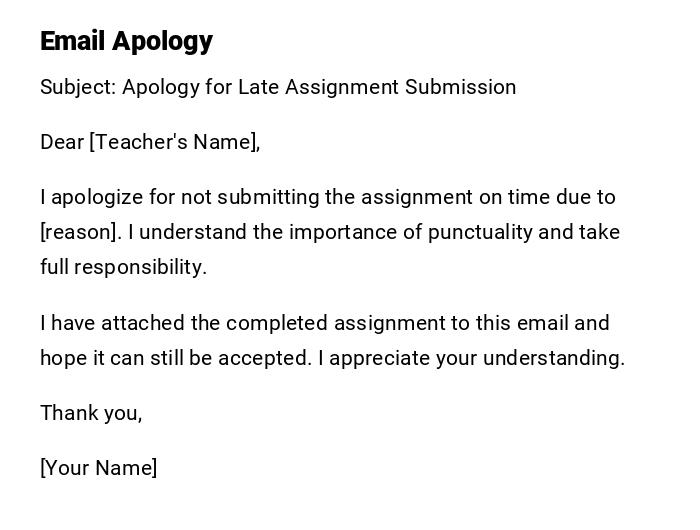Click the phrase "full responsibility."
Viewport: 700px width, 530px height.
(x=123, y=267)
